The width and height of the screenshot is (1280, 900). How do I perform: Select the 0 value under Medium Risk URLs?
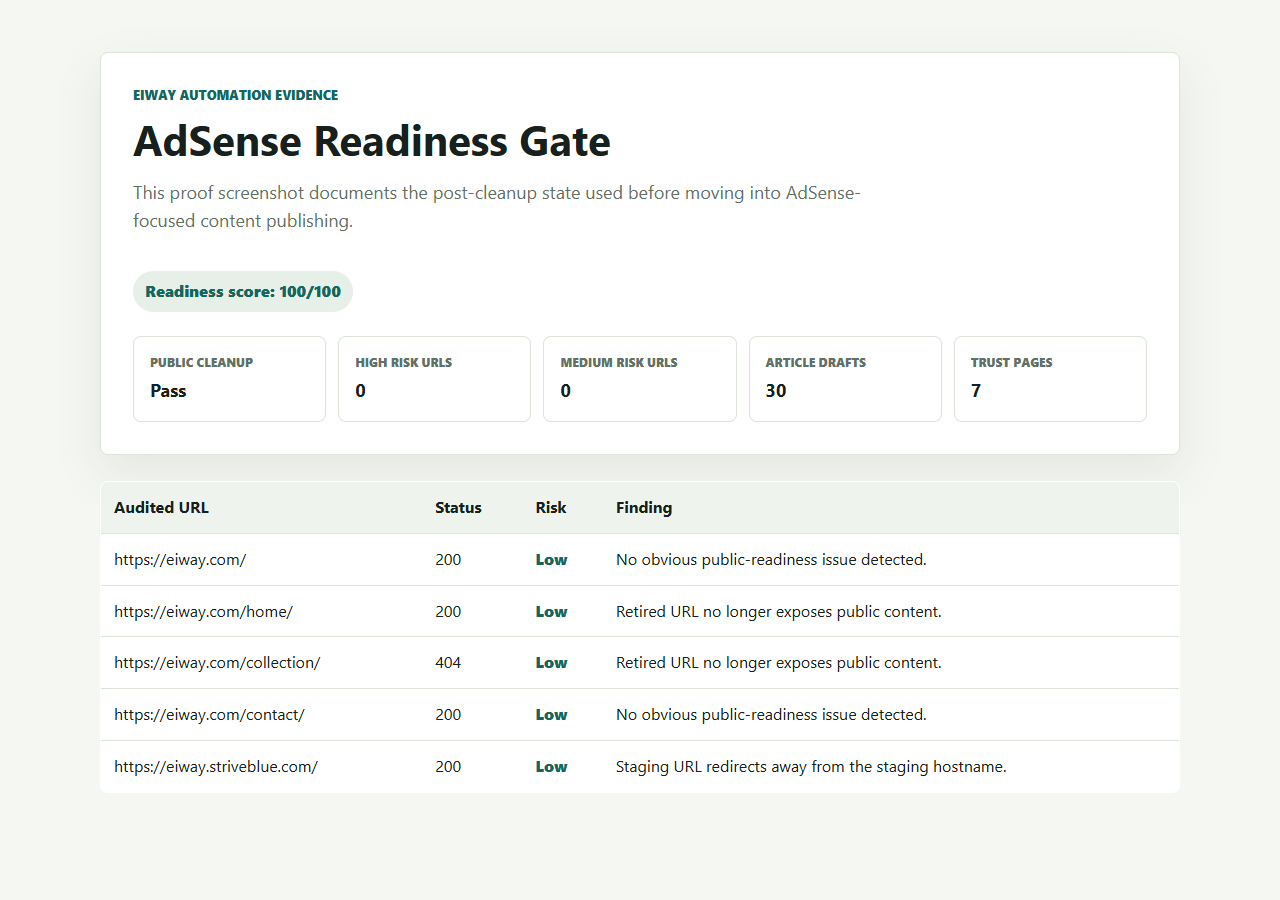[566, 391]
